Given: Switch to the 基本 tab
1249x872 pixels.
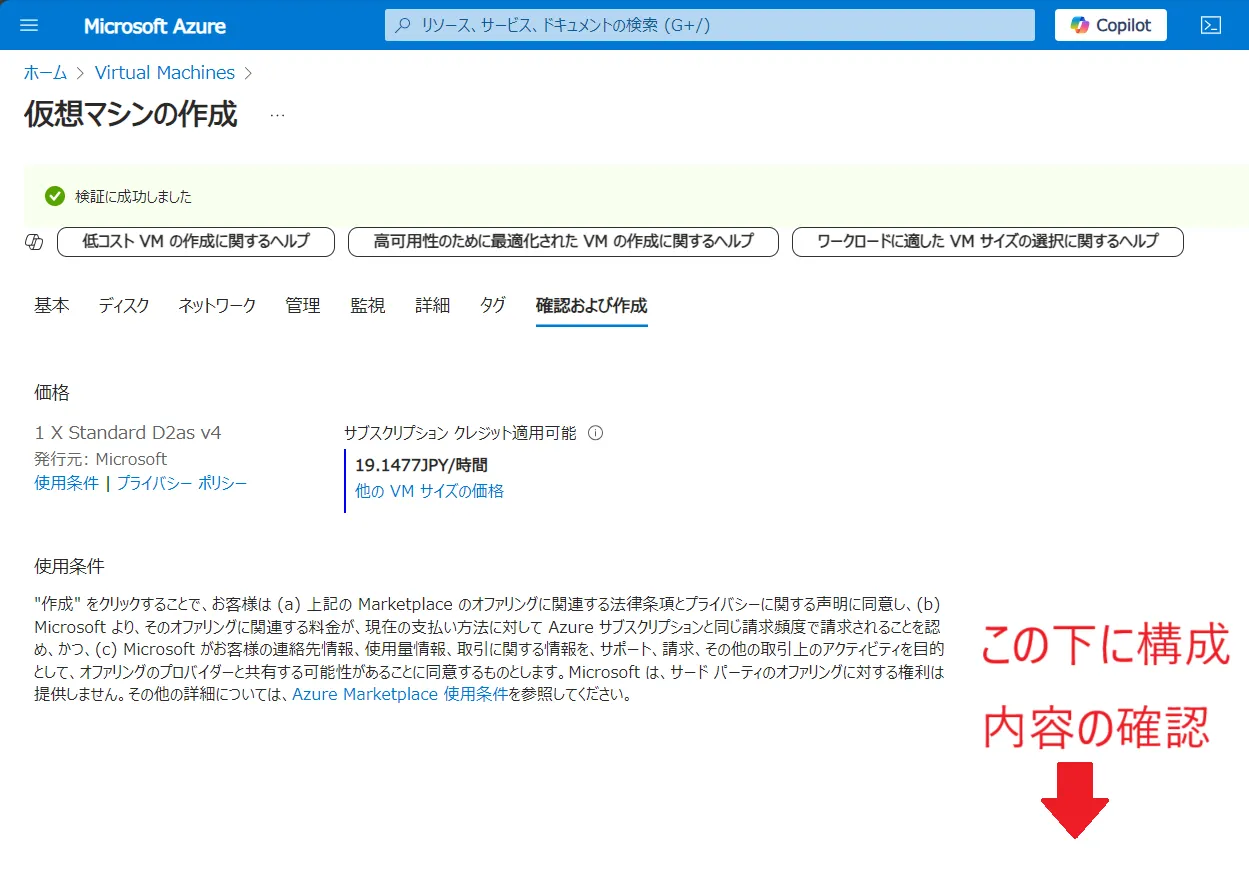Looking at the screenshot, I should pyautogui.click(x=52, y=306).
